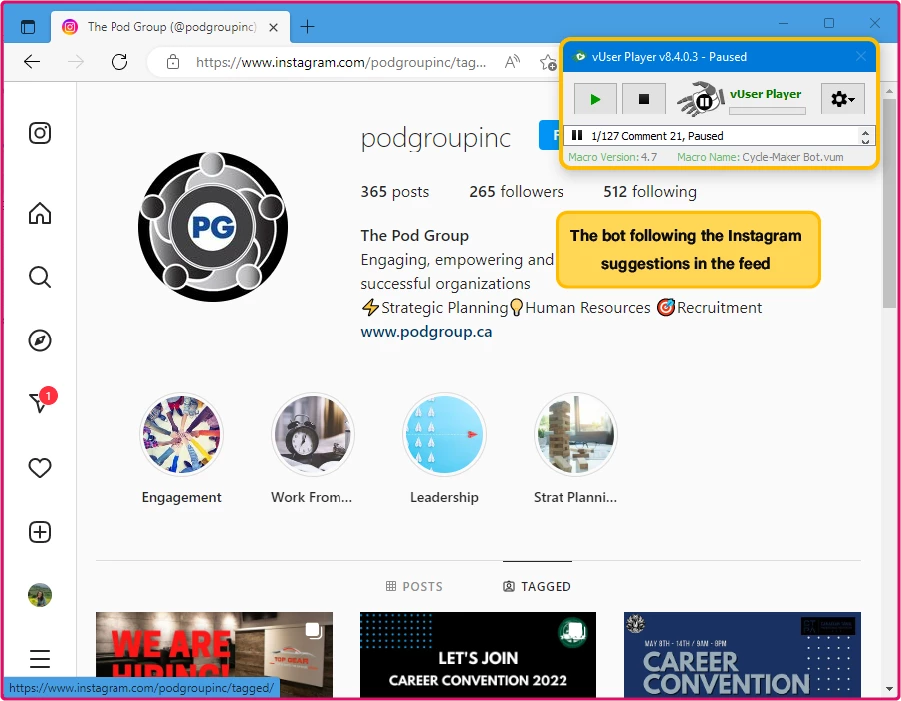Click the Create new post plus icon
The width and height of the screenshot is (901, 701).
40,532
